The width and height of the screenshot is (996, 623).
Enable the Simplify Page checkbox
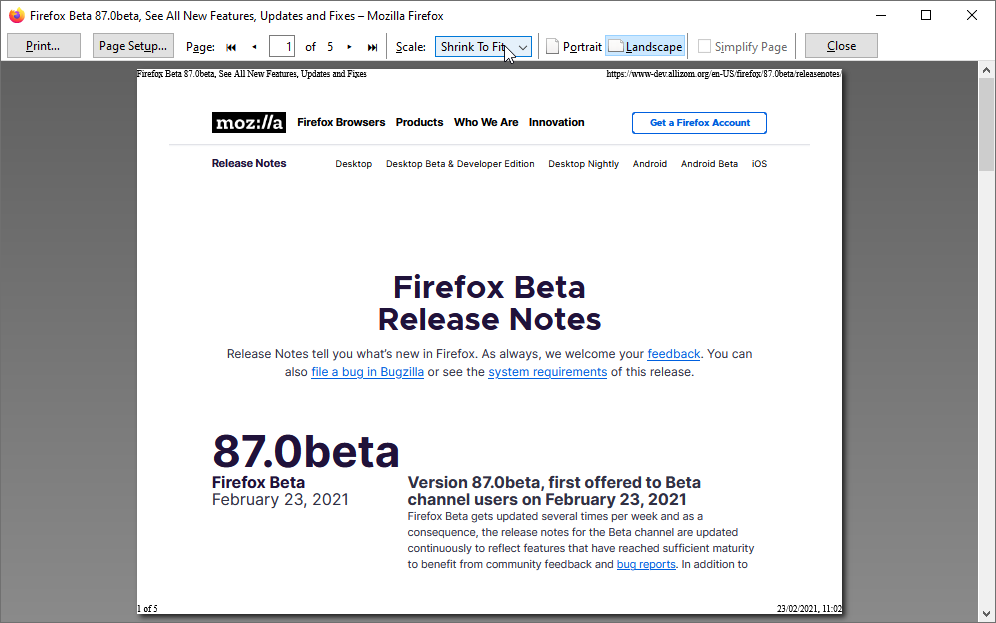(706, 47)
